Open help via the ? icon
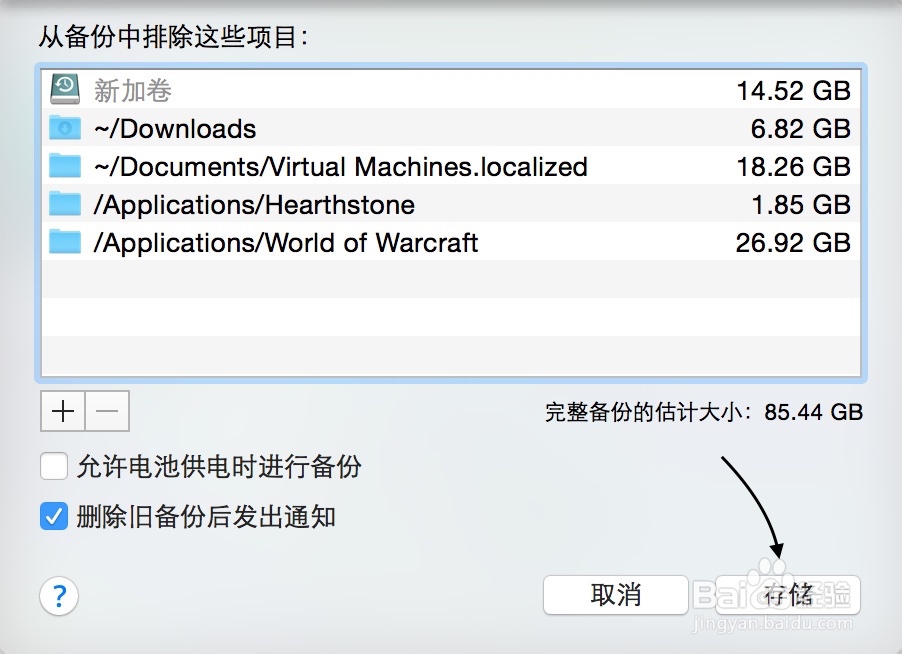The image size is (902, 654). coord(59,595)
